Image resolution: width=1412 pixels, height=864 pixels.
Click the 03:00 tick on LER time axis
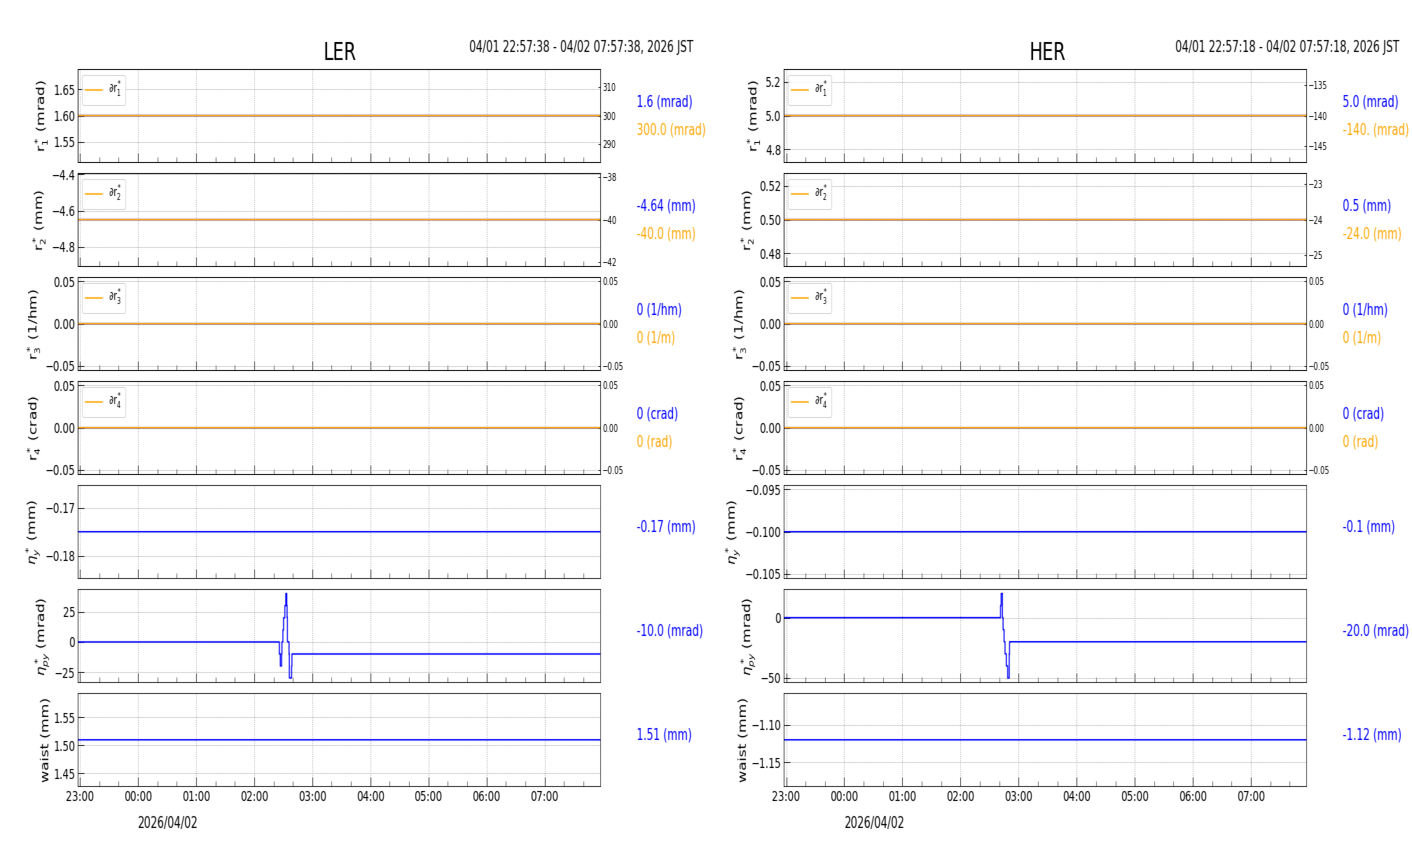[x=312, y=797]
